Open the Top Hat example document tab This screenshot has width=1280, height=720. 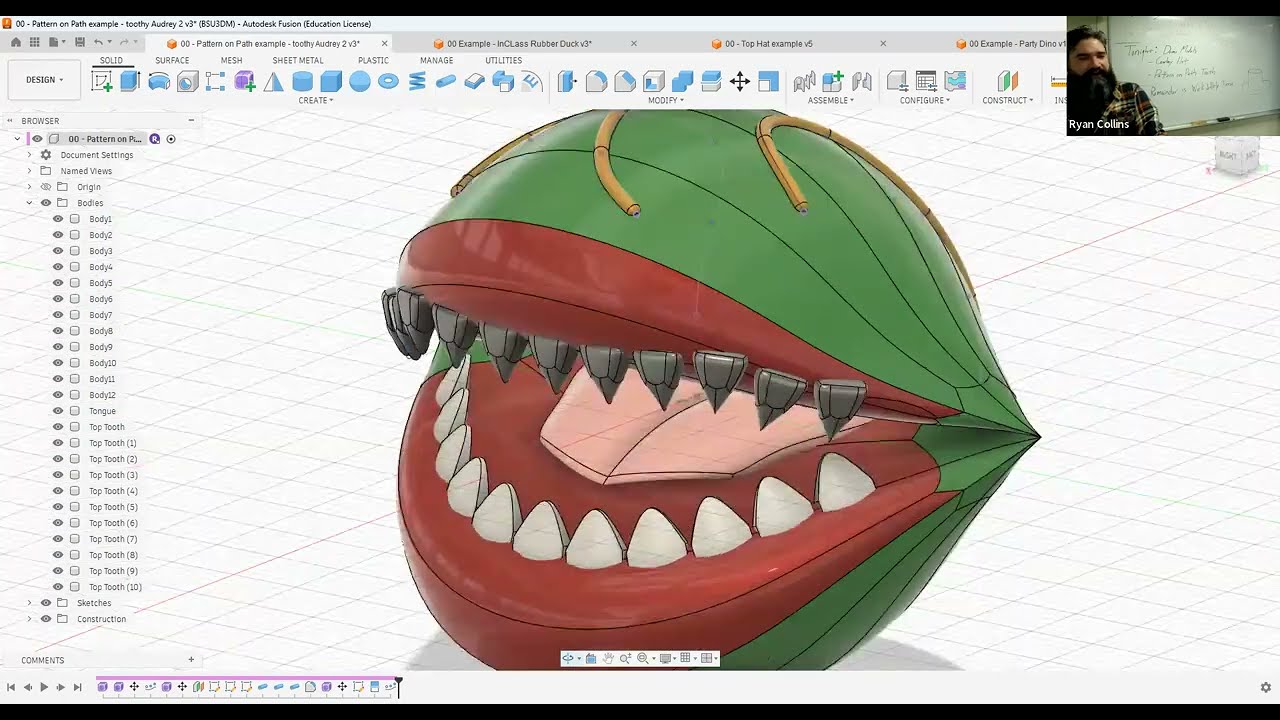click(x=769, y=44)
